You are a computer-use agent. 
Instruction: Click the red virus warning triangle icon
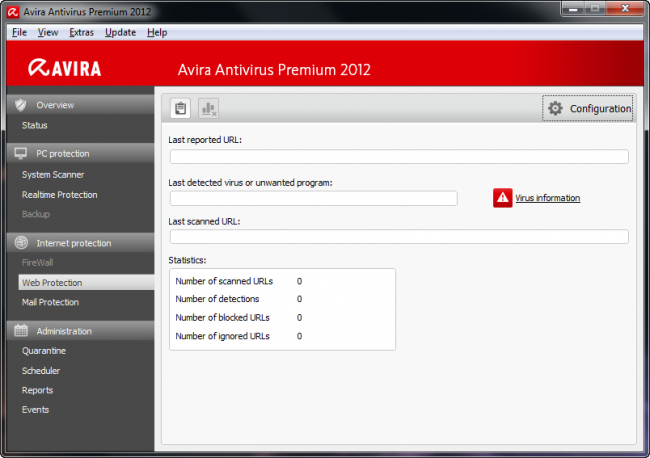[502, 198]
